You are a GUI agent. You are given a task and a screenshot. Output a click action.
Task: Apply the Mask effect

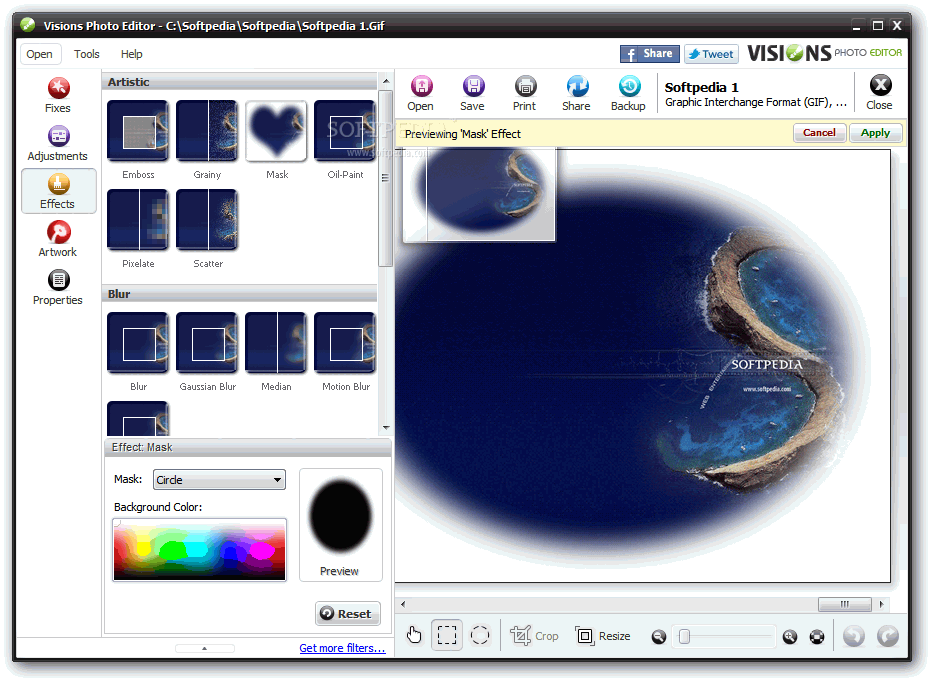pyautogui.click(x=876, y=133)
